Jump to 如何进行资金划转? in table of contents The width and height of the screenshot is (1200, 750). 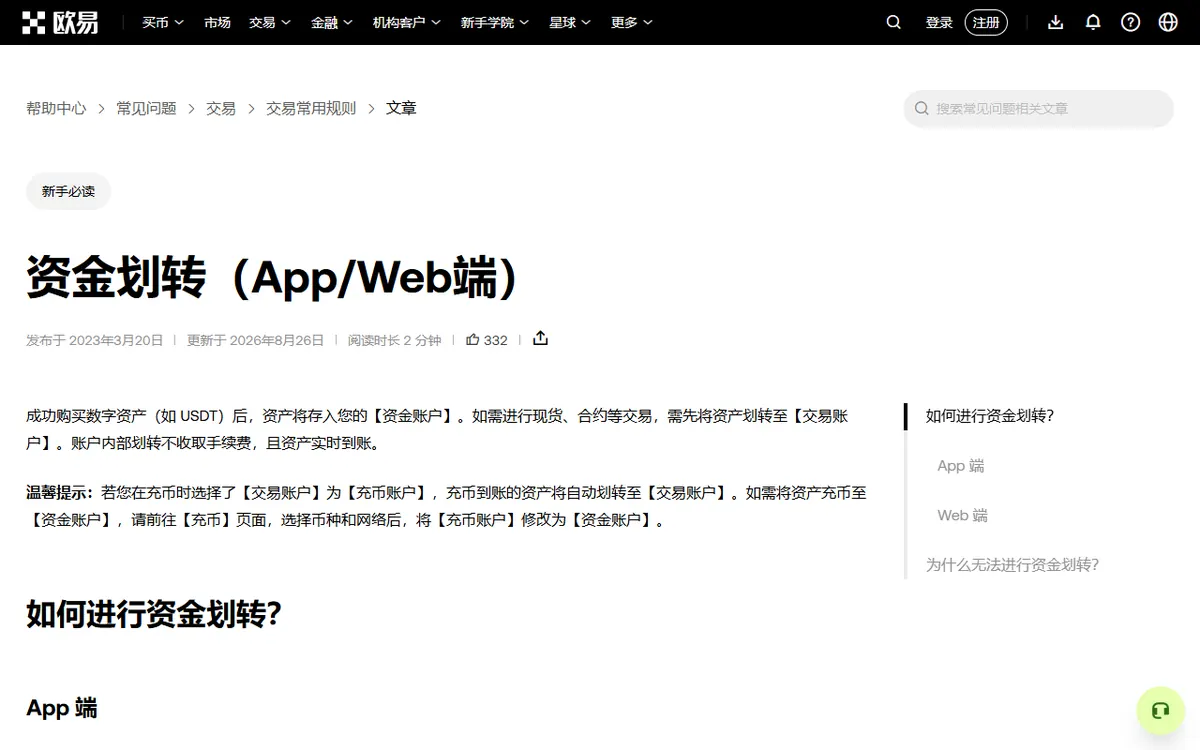coord(990,416)
